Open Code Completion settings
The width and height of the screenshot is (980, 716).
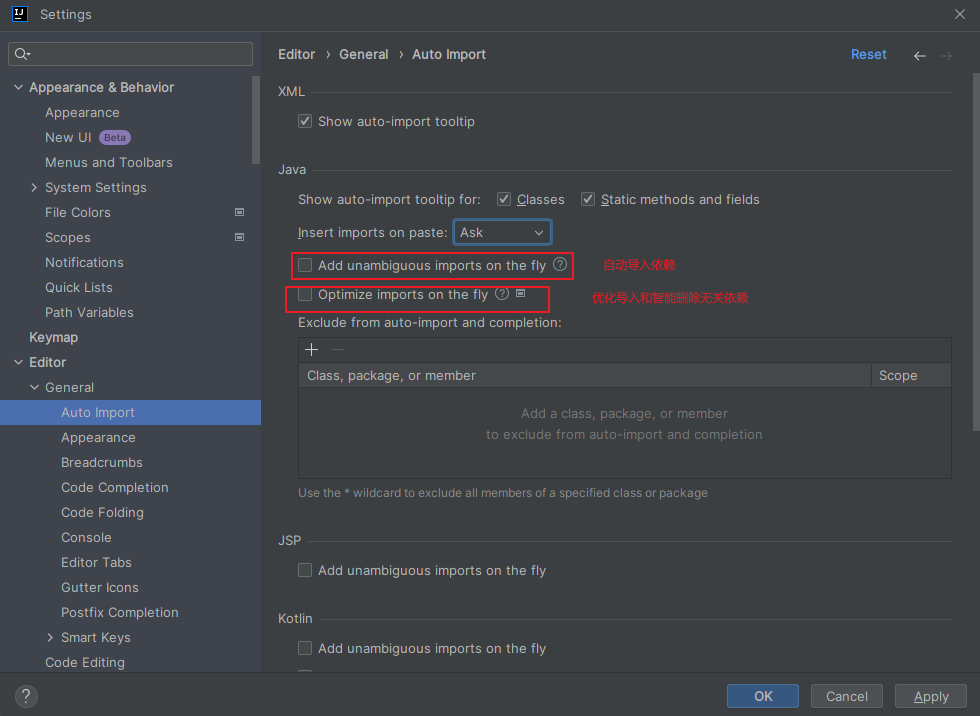point(115,487)
